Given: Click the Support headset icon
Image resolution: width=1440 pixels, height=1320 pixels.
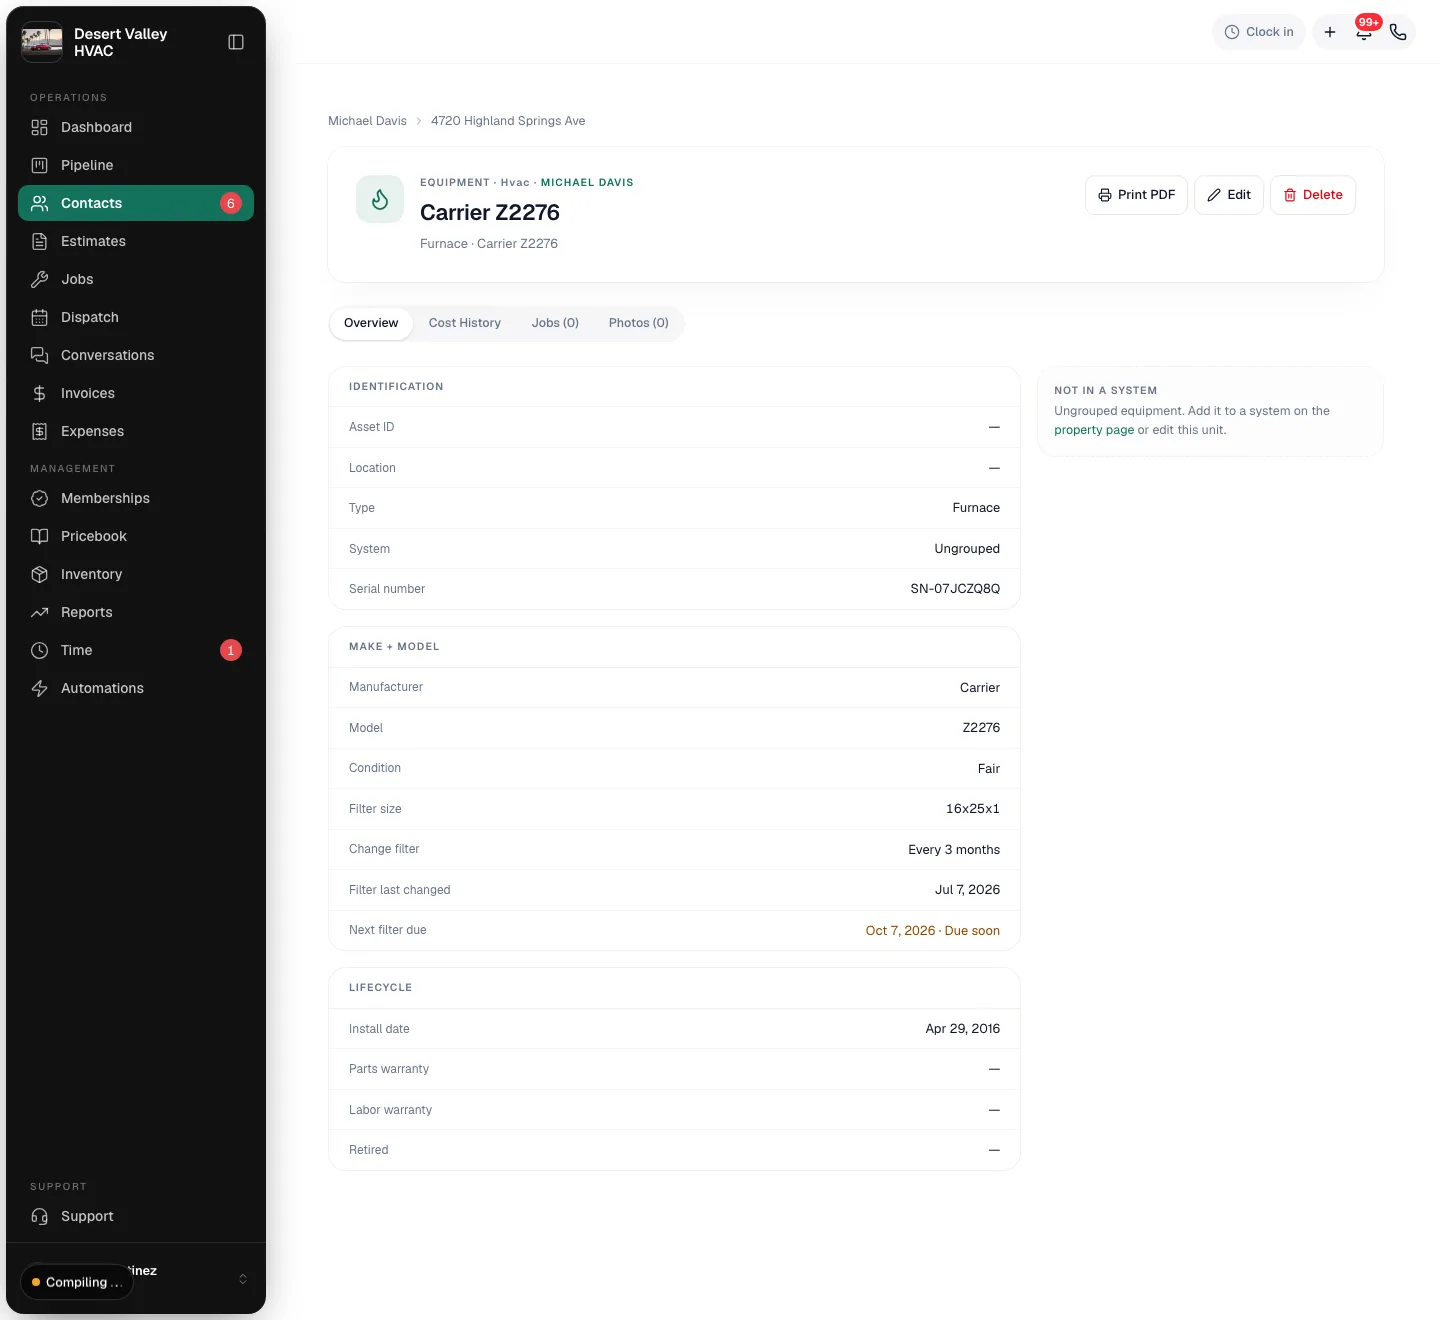Looking at the screenshot, I should click(x=40, y=1216).
